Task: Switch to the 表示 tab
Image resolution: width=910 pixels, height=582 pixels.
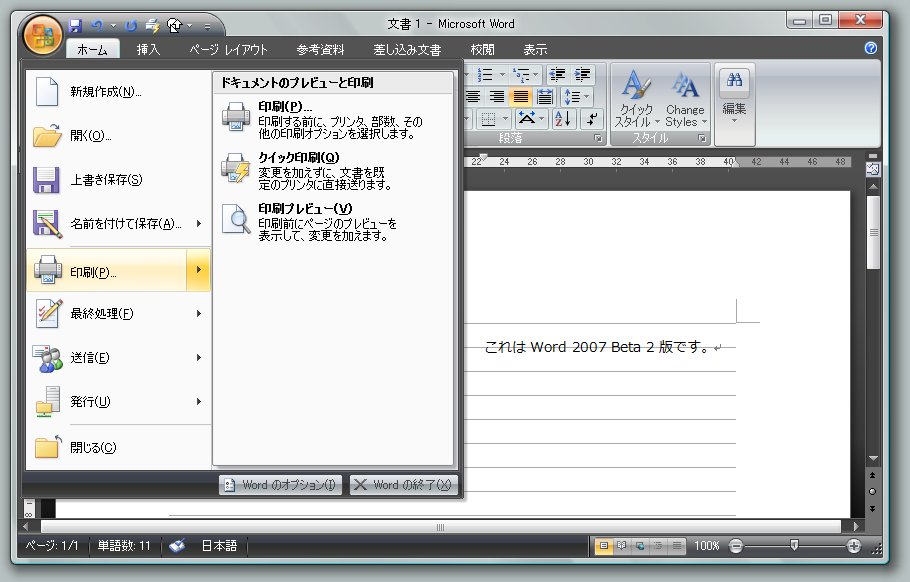Action: [535, 49]
